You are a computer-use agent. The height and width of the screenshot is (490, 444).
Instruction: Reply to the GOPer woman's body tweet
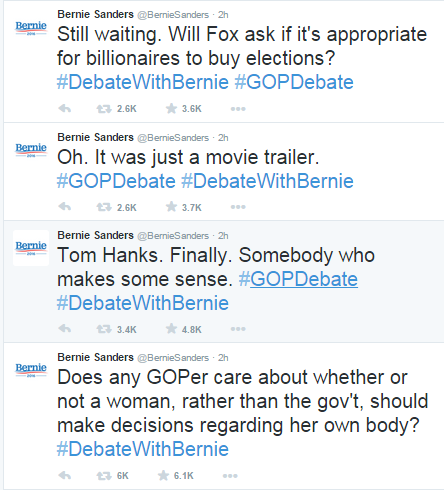point(65,475)
